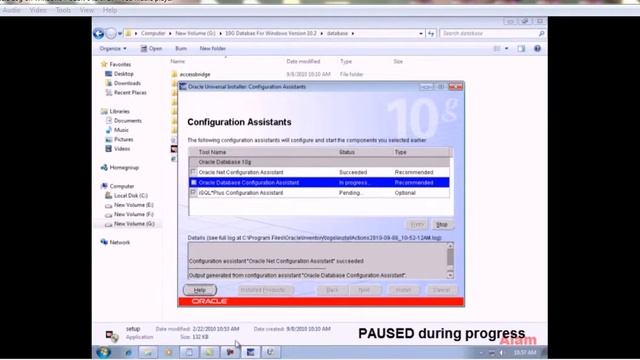Go forward in the Explorer window

111,33
